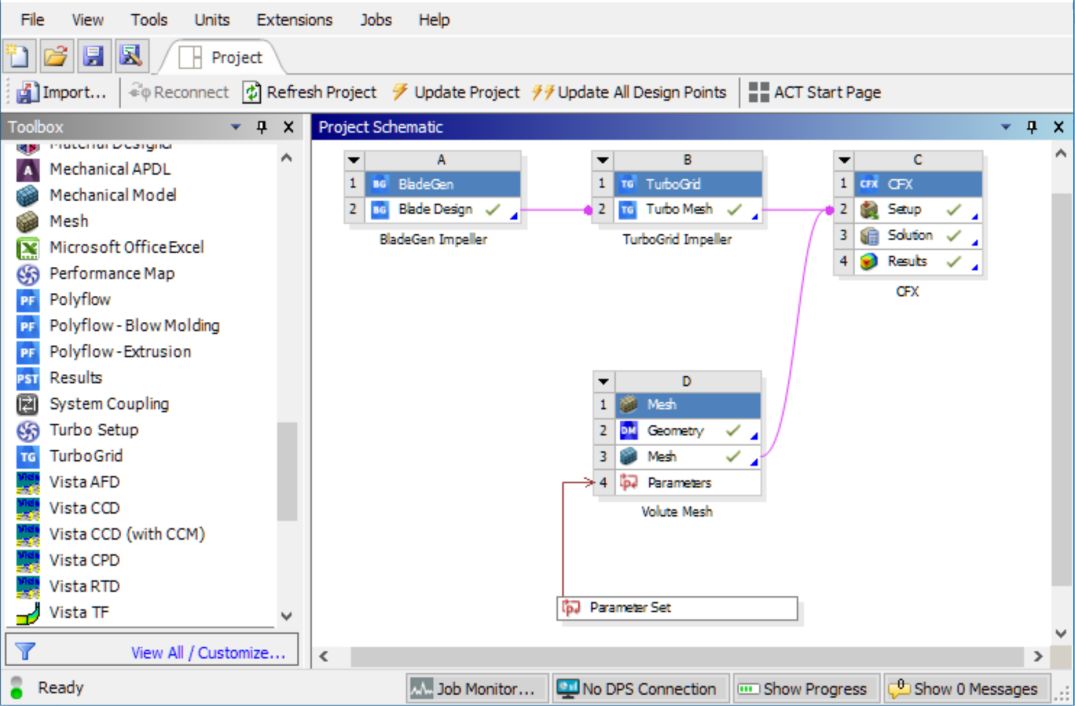The image size is (1075, 706).
Task: Click the Toolbox filter funnel icon
Action: (x=25, y=651)
